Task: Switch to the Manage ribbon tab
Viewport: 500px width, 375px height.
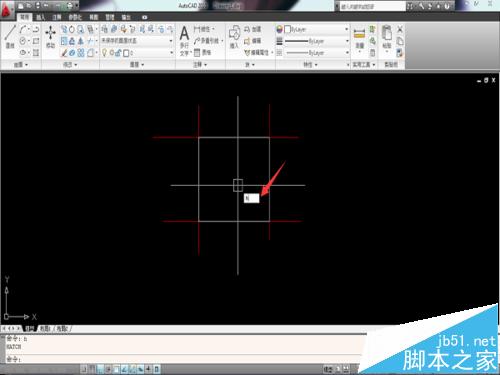Action: (110, 17)
